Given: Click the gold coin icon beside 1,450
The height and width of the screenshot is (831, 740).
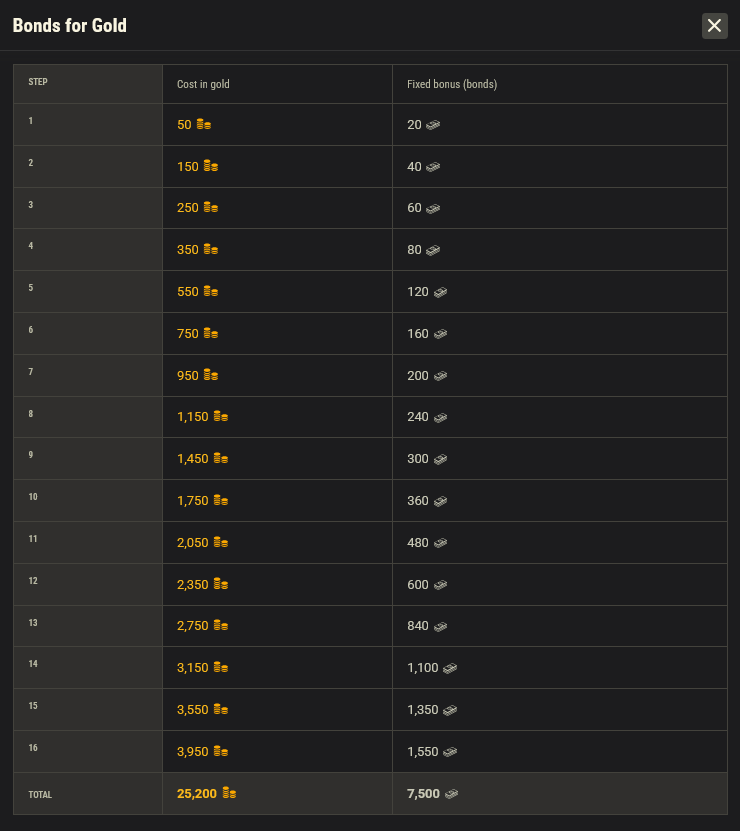Looking at the screenshot, I should pyautogui.click(x=221, y=459).
